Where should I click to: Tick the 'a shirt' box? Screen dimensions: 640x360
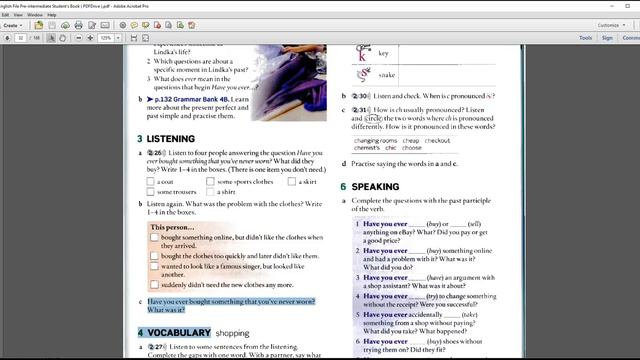(210, 191)
